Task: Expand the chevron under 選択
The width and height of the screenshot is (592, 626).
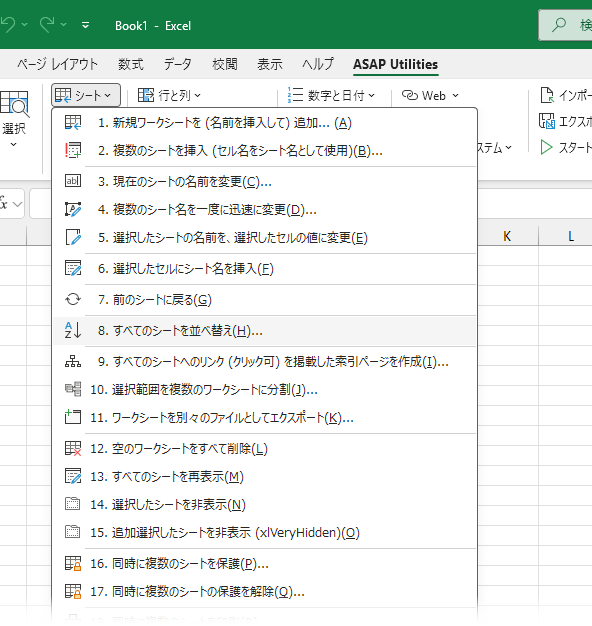Action: (14, 144)
